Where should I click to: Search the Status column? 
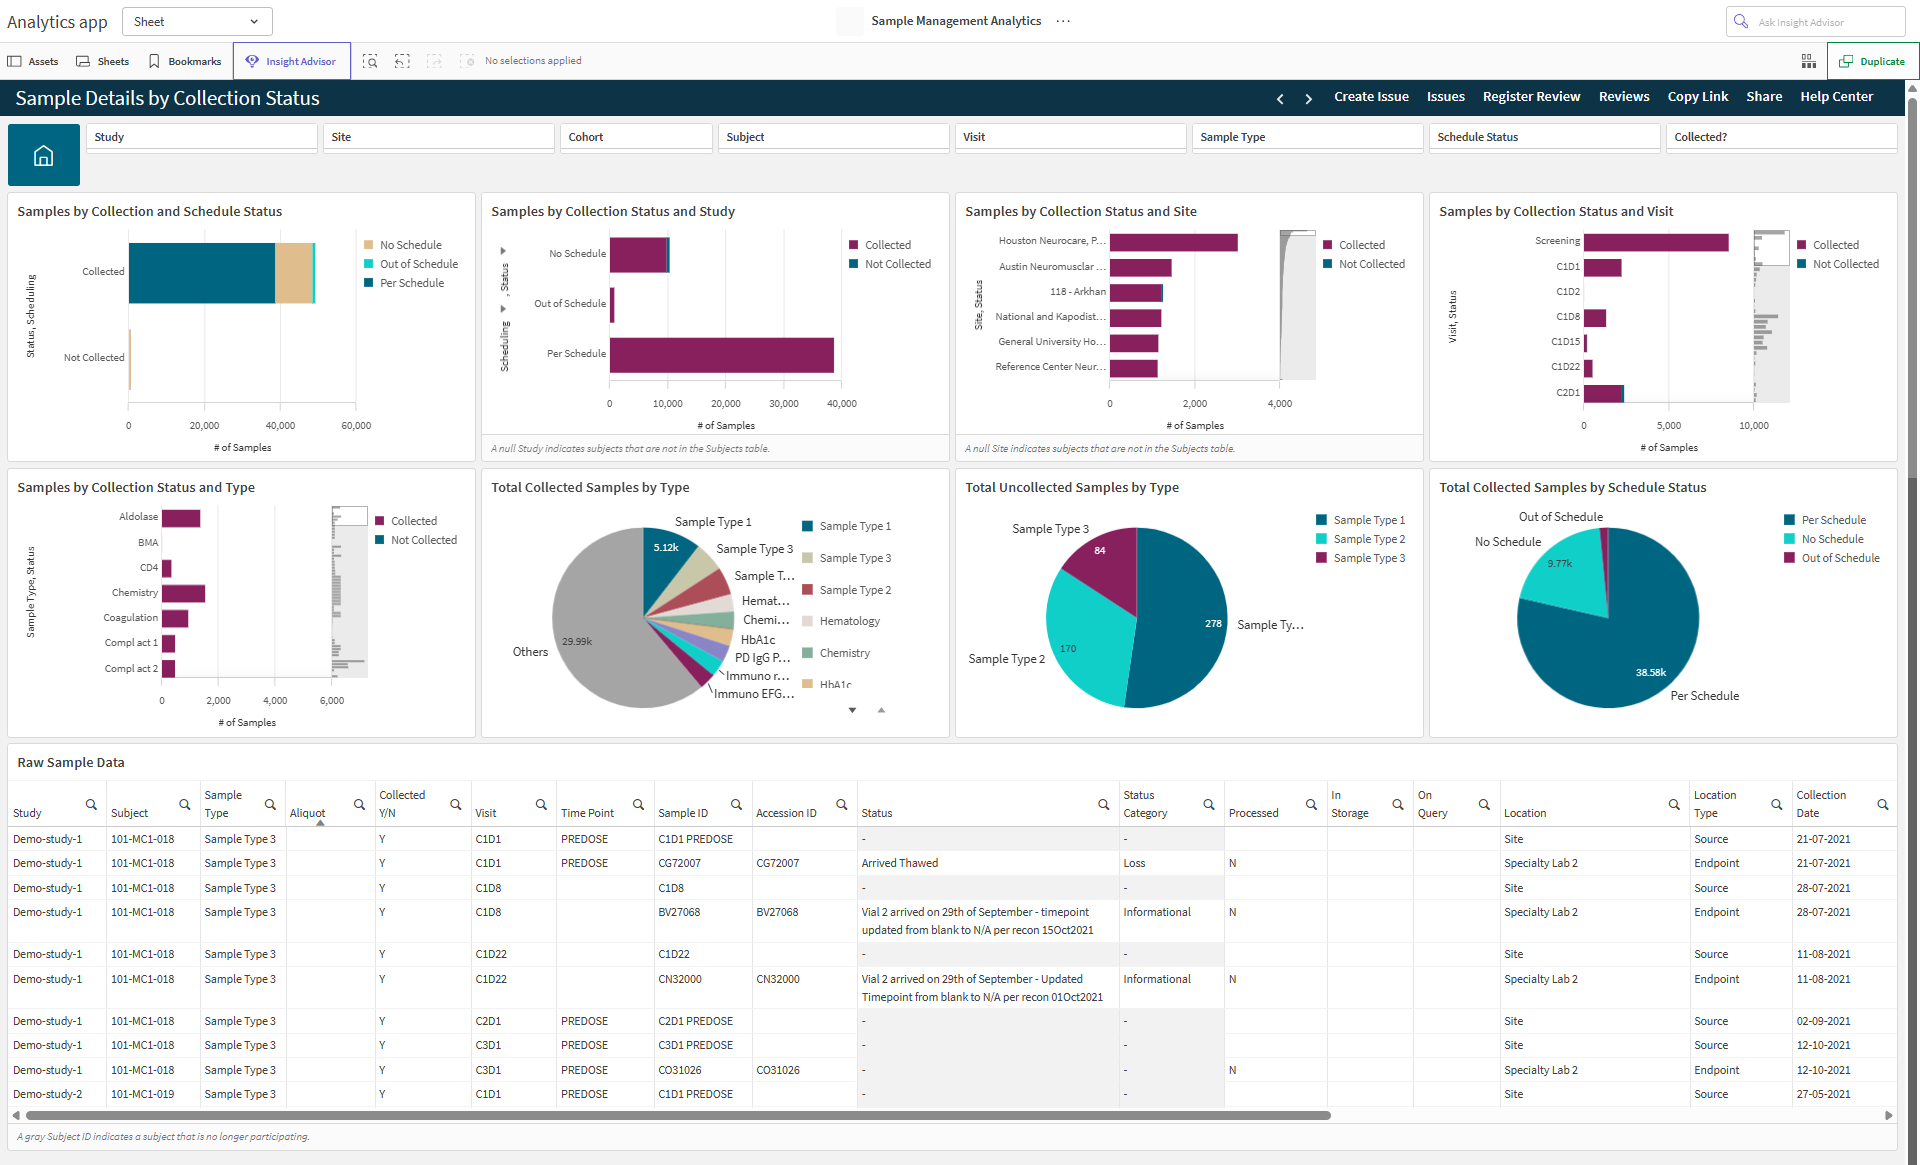1104,805
